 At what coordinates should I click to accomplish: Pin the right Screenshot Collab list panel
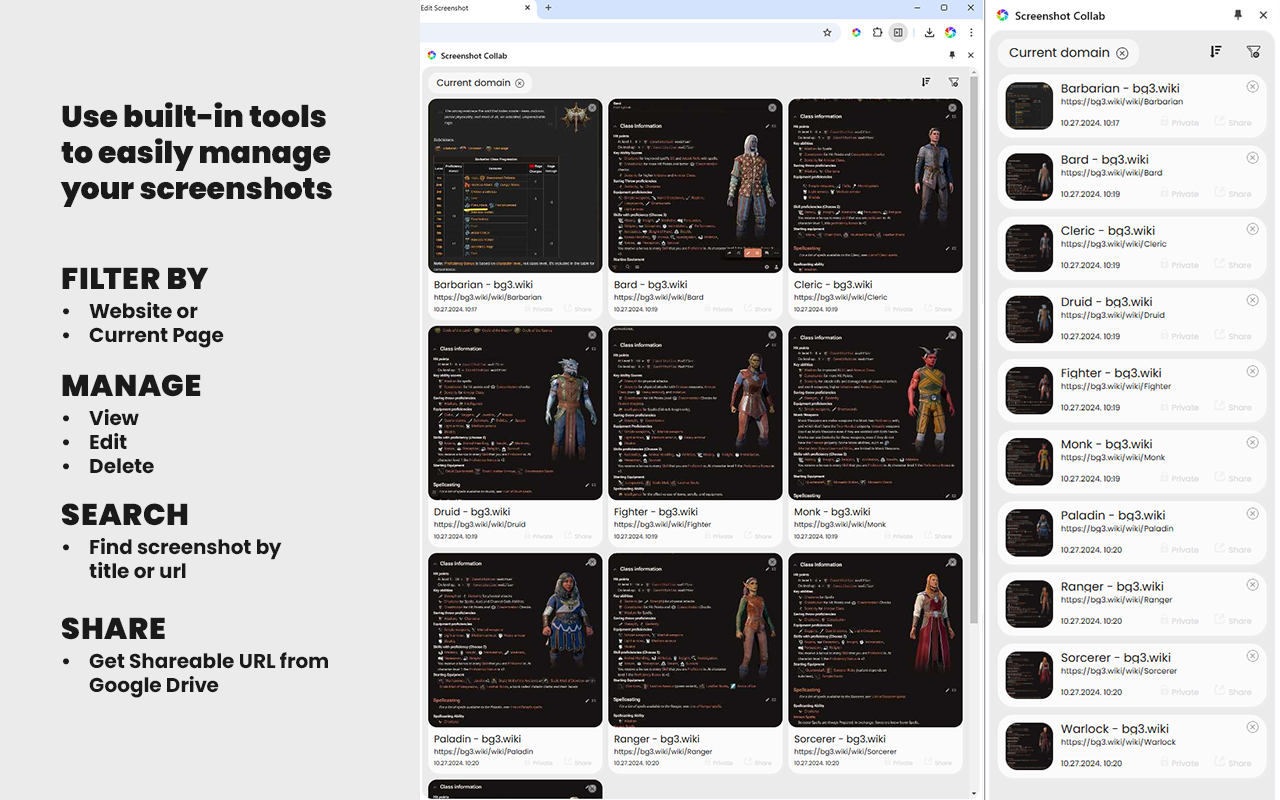1238,15
